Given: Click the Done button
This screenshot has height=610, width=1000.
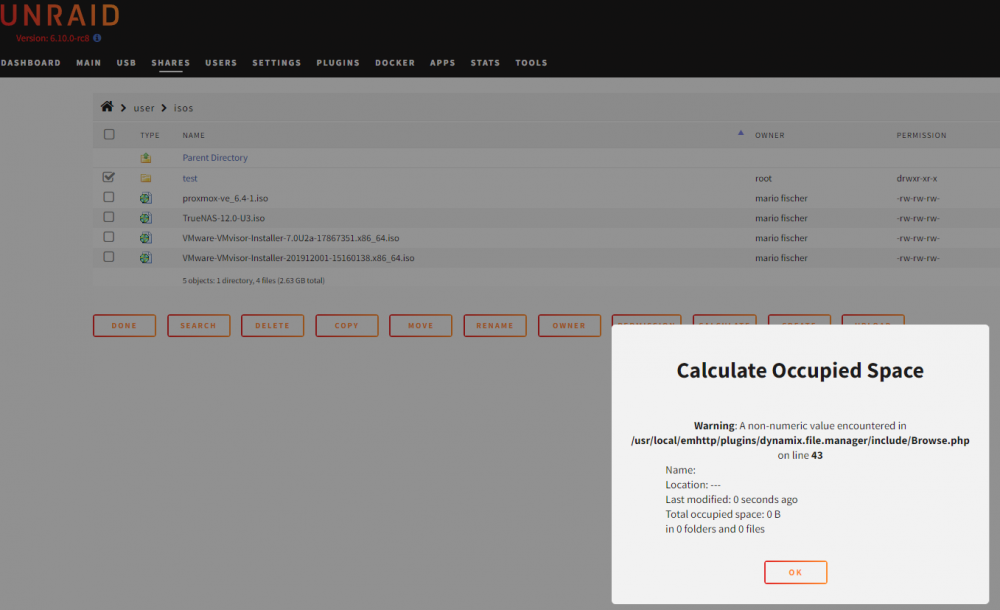Looking at the screenshot, I should [x=124, y=325].
